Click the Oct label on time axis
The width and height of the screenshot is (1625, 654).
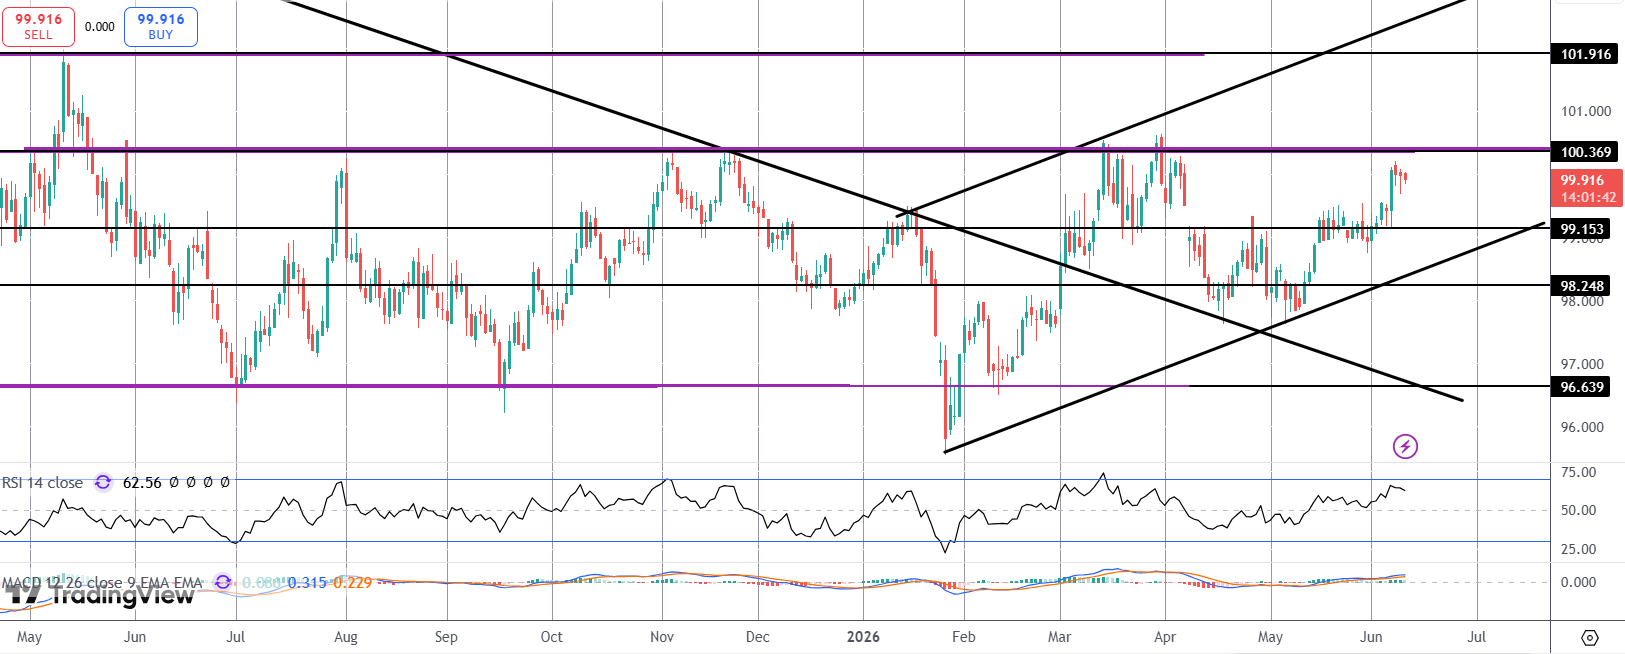coord(551,637)
